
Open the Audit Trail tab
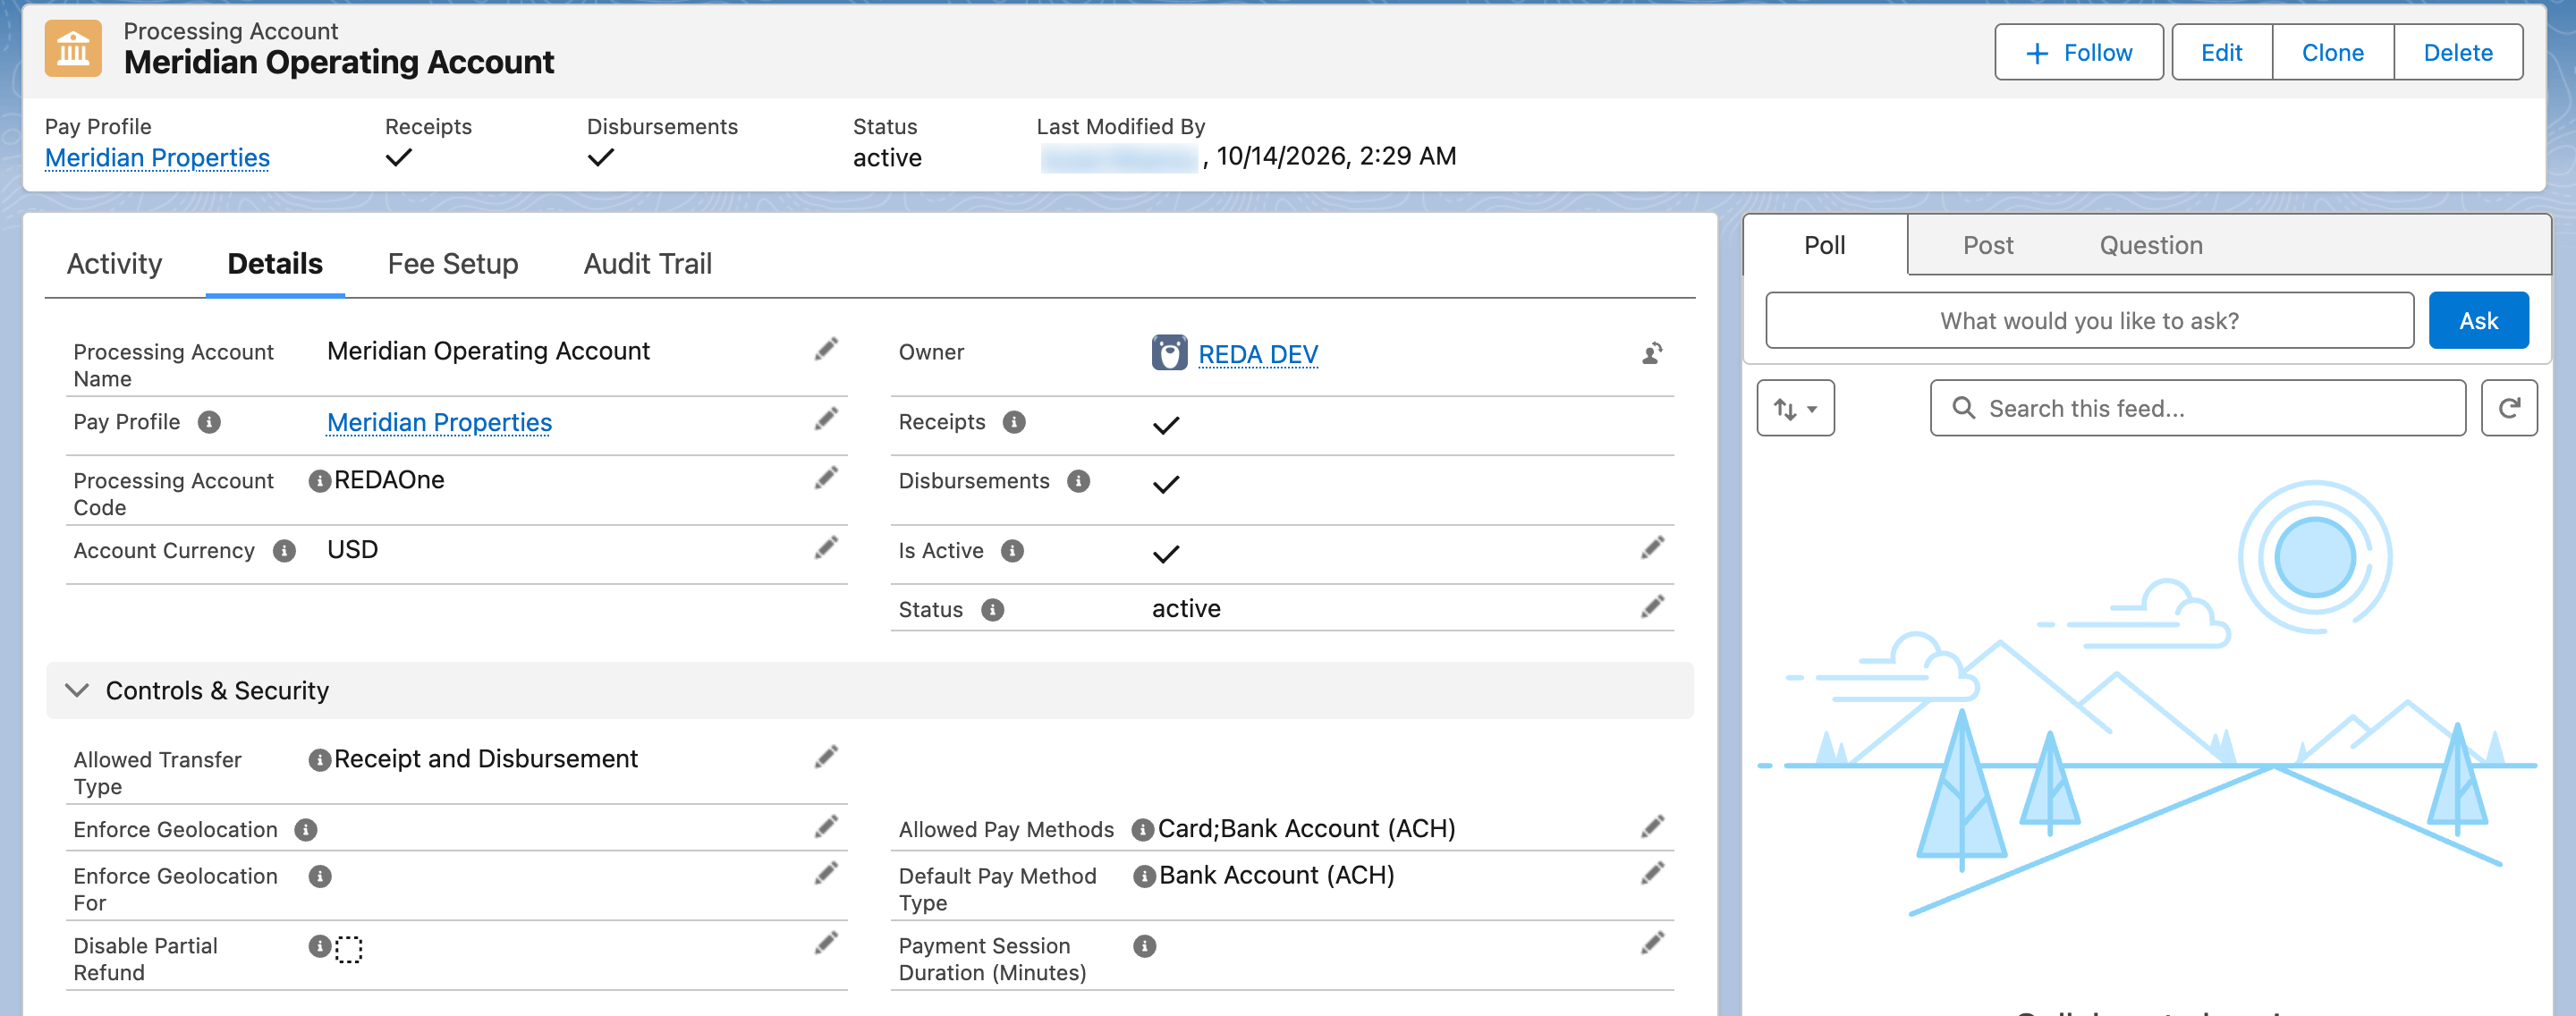648,264
